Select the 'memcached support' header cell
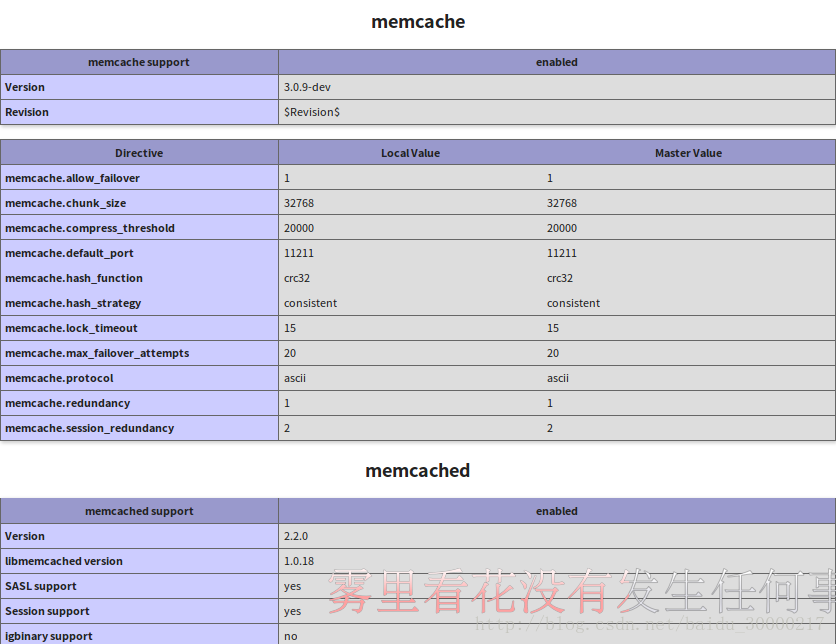 click(139, 511)
